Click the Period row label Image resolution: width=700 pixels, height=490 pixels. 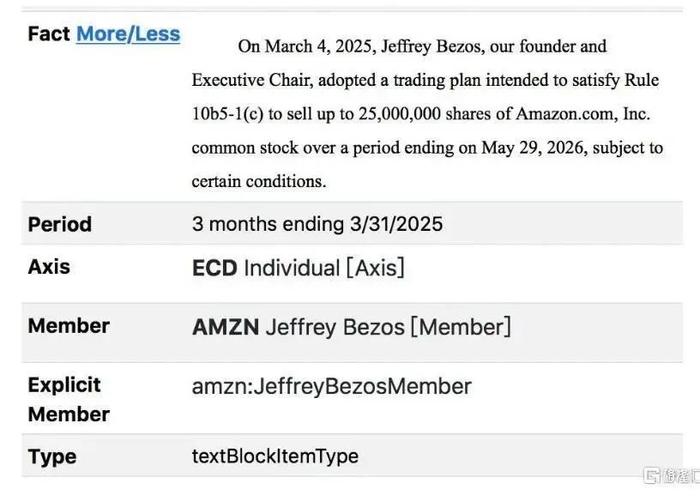tap(60, 224)
